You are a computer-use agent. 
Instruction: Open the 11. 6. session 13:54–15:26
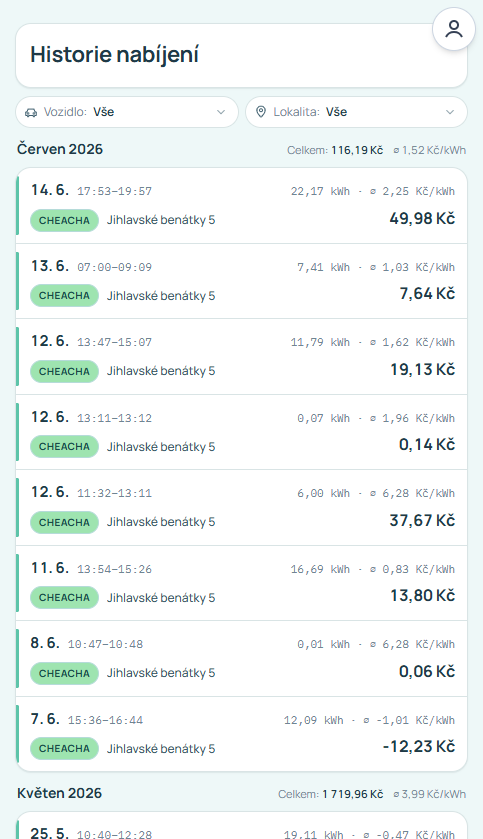point(242,583)
